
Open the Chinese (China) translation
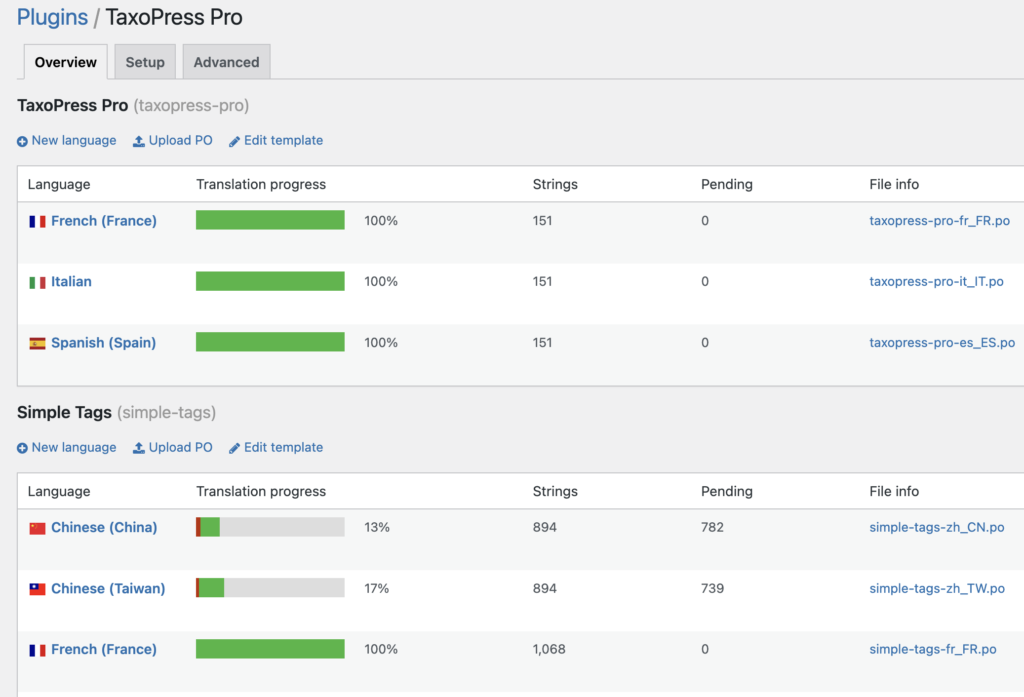click(104, 527)
